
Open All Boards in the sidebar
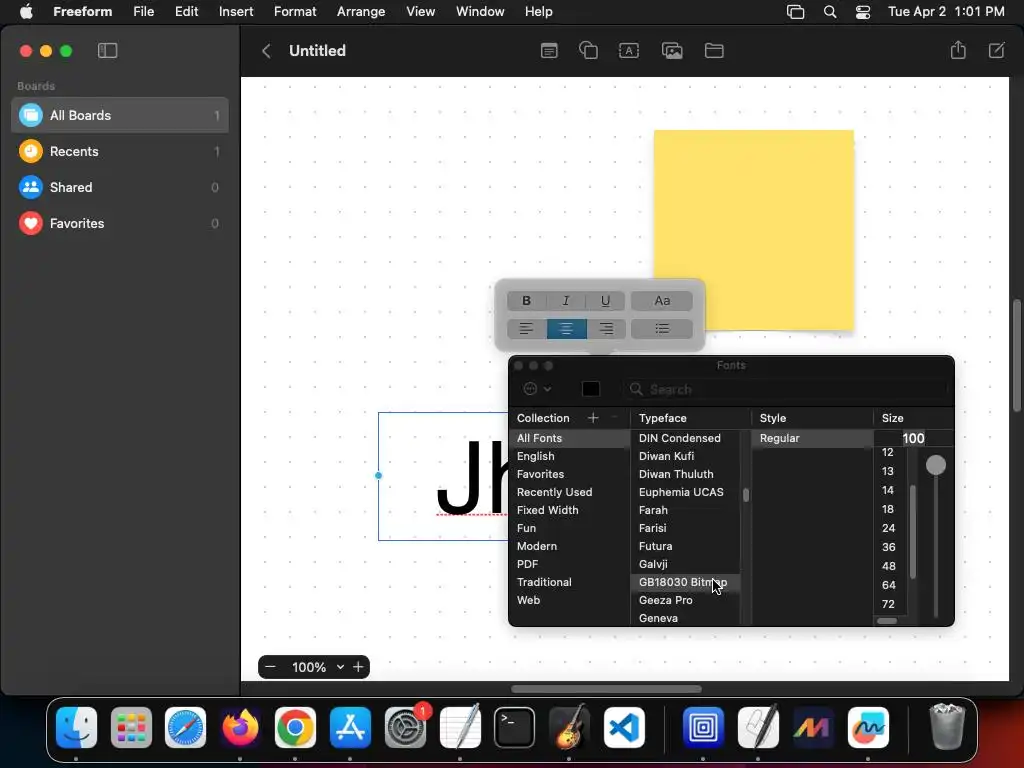pos(120,116)
